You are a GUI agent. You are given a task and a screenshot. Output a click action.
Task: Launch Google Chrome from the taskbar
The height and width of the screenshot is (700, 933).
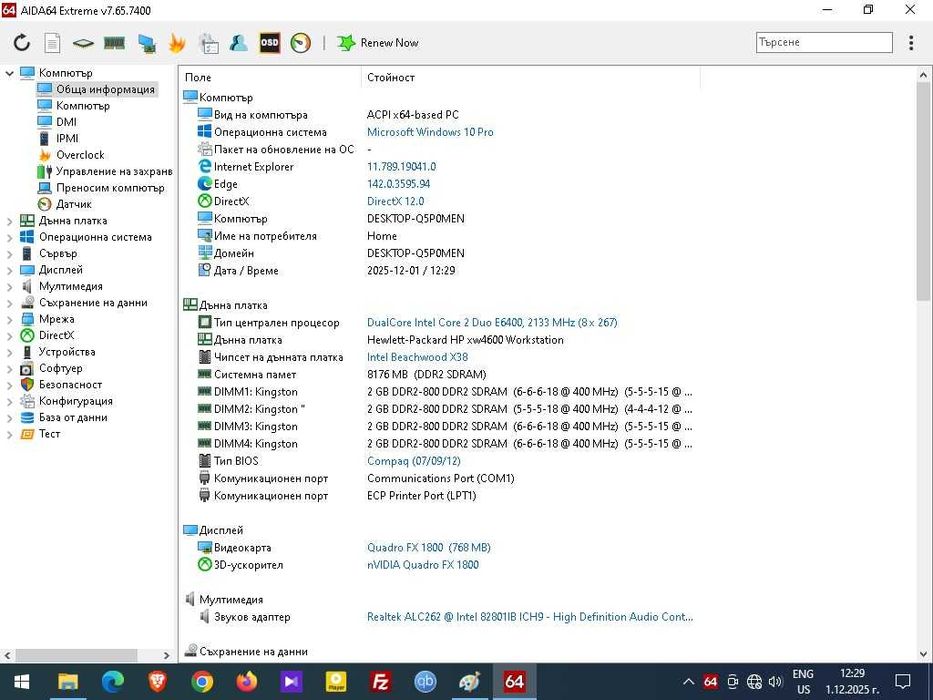tap(202, 682)
